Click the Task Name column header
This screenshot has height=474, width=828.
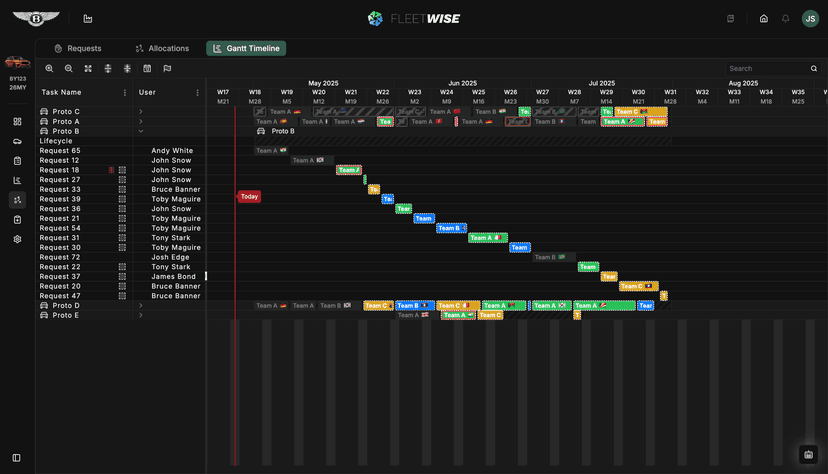[x=62, y=92]
